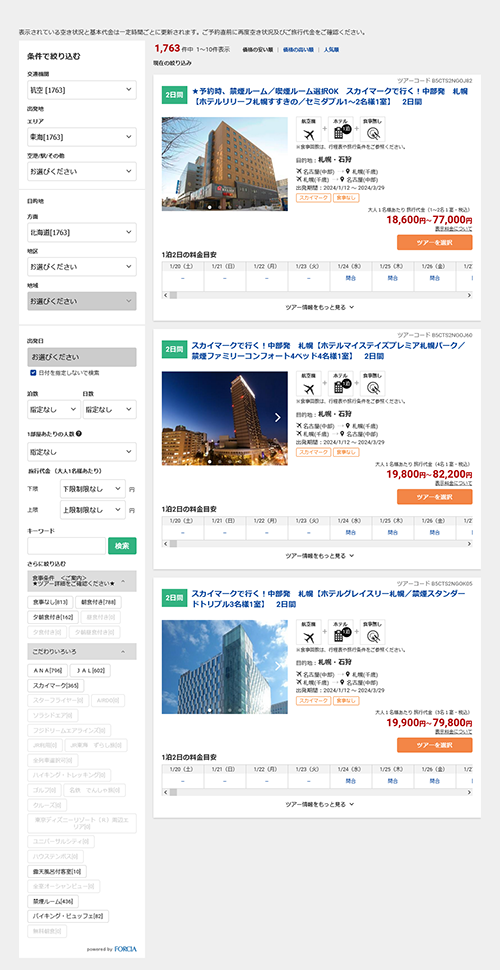
Task: Open the 泊数 dropdown
Action: tap(54, 409)
